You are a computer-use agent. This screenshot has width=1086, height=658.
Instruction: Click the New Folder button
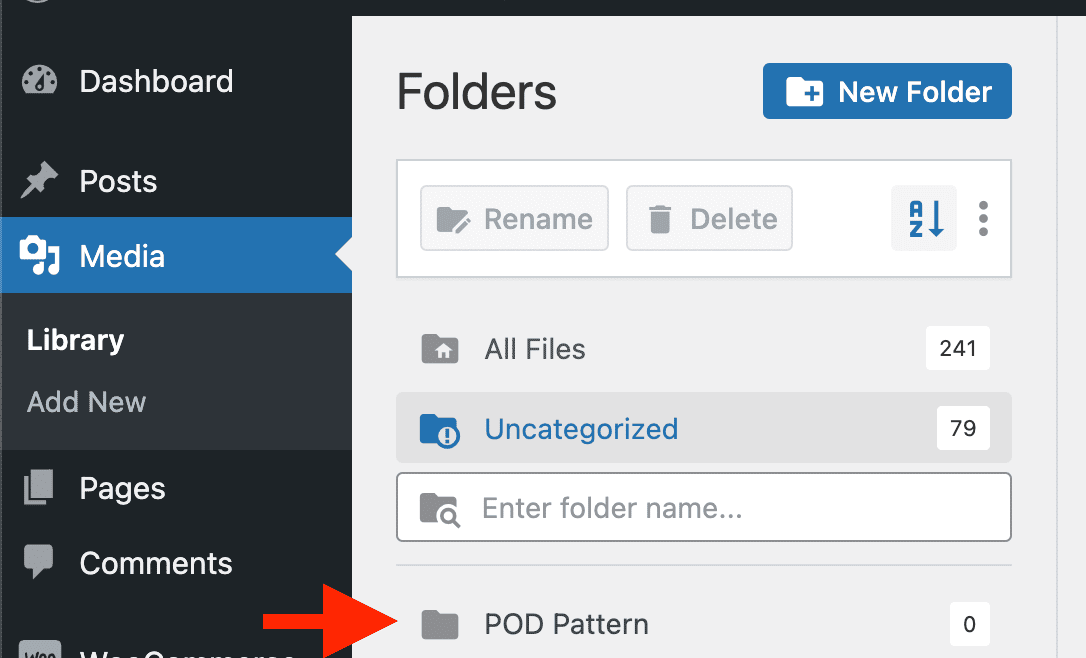(886, 91)
